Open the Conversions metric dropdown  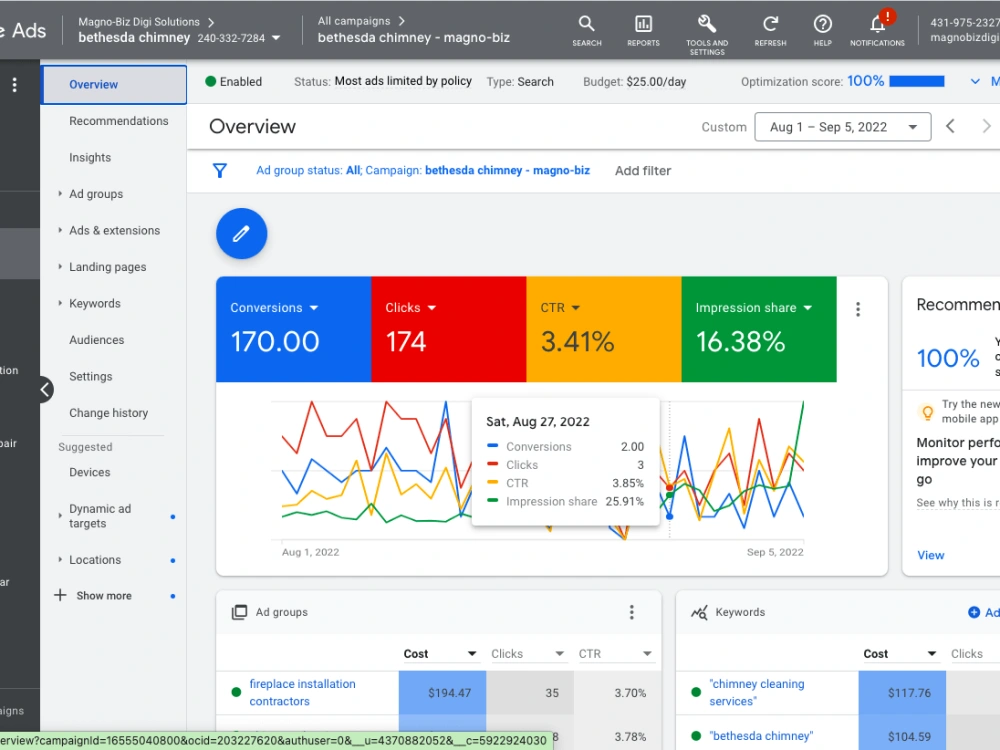pos(313,308)
